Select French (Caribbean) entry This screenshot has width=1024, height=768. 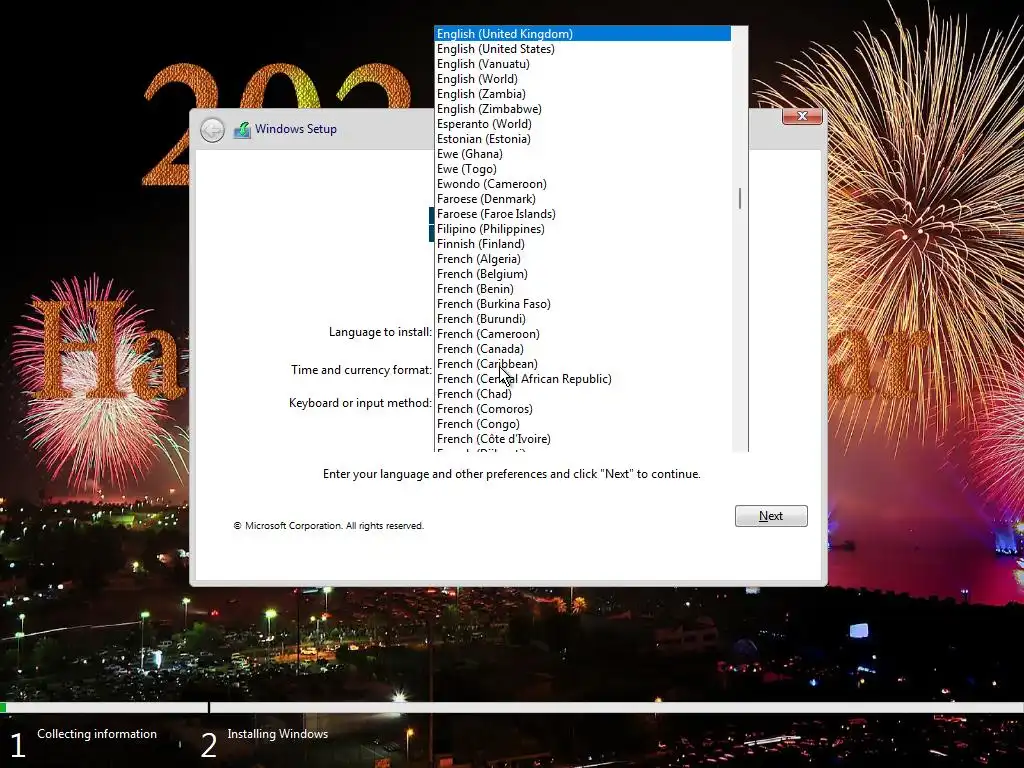583,364
